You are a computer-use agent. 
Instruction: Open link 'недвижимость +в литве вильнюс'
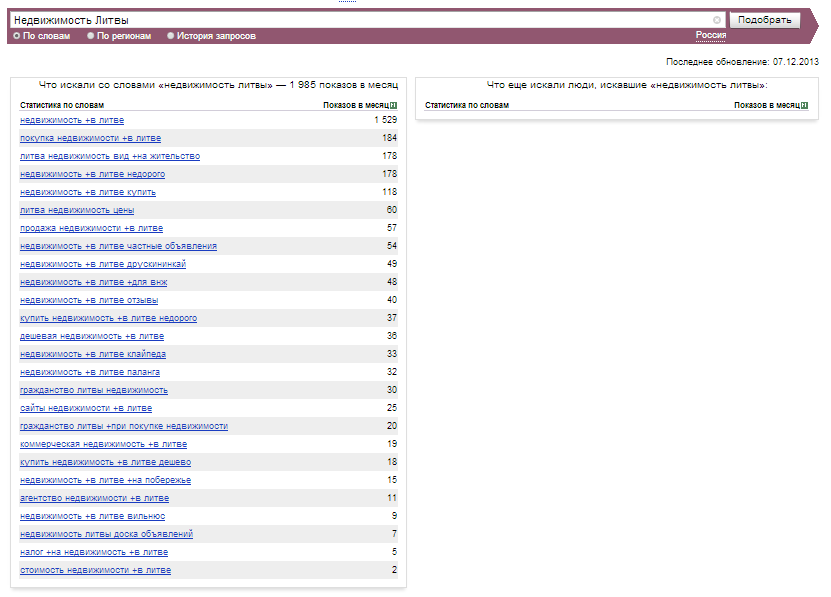93,517
